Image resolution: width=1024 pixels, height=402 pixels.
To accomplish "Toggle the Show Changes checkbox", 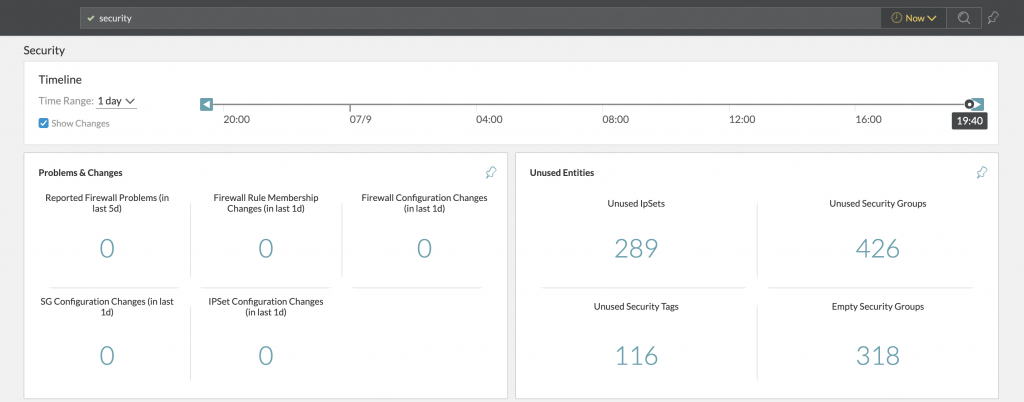I will (x=44, y=123).
